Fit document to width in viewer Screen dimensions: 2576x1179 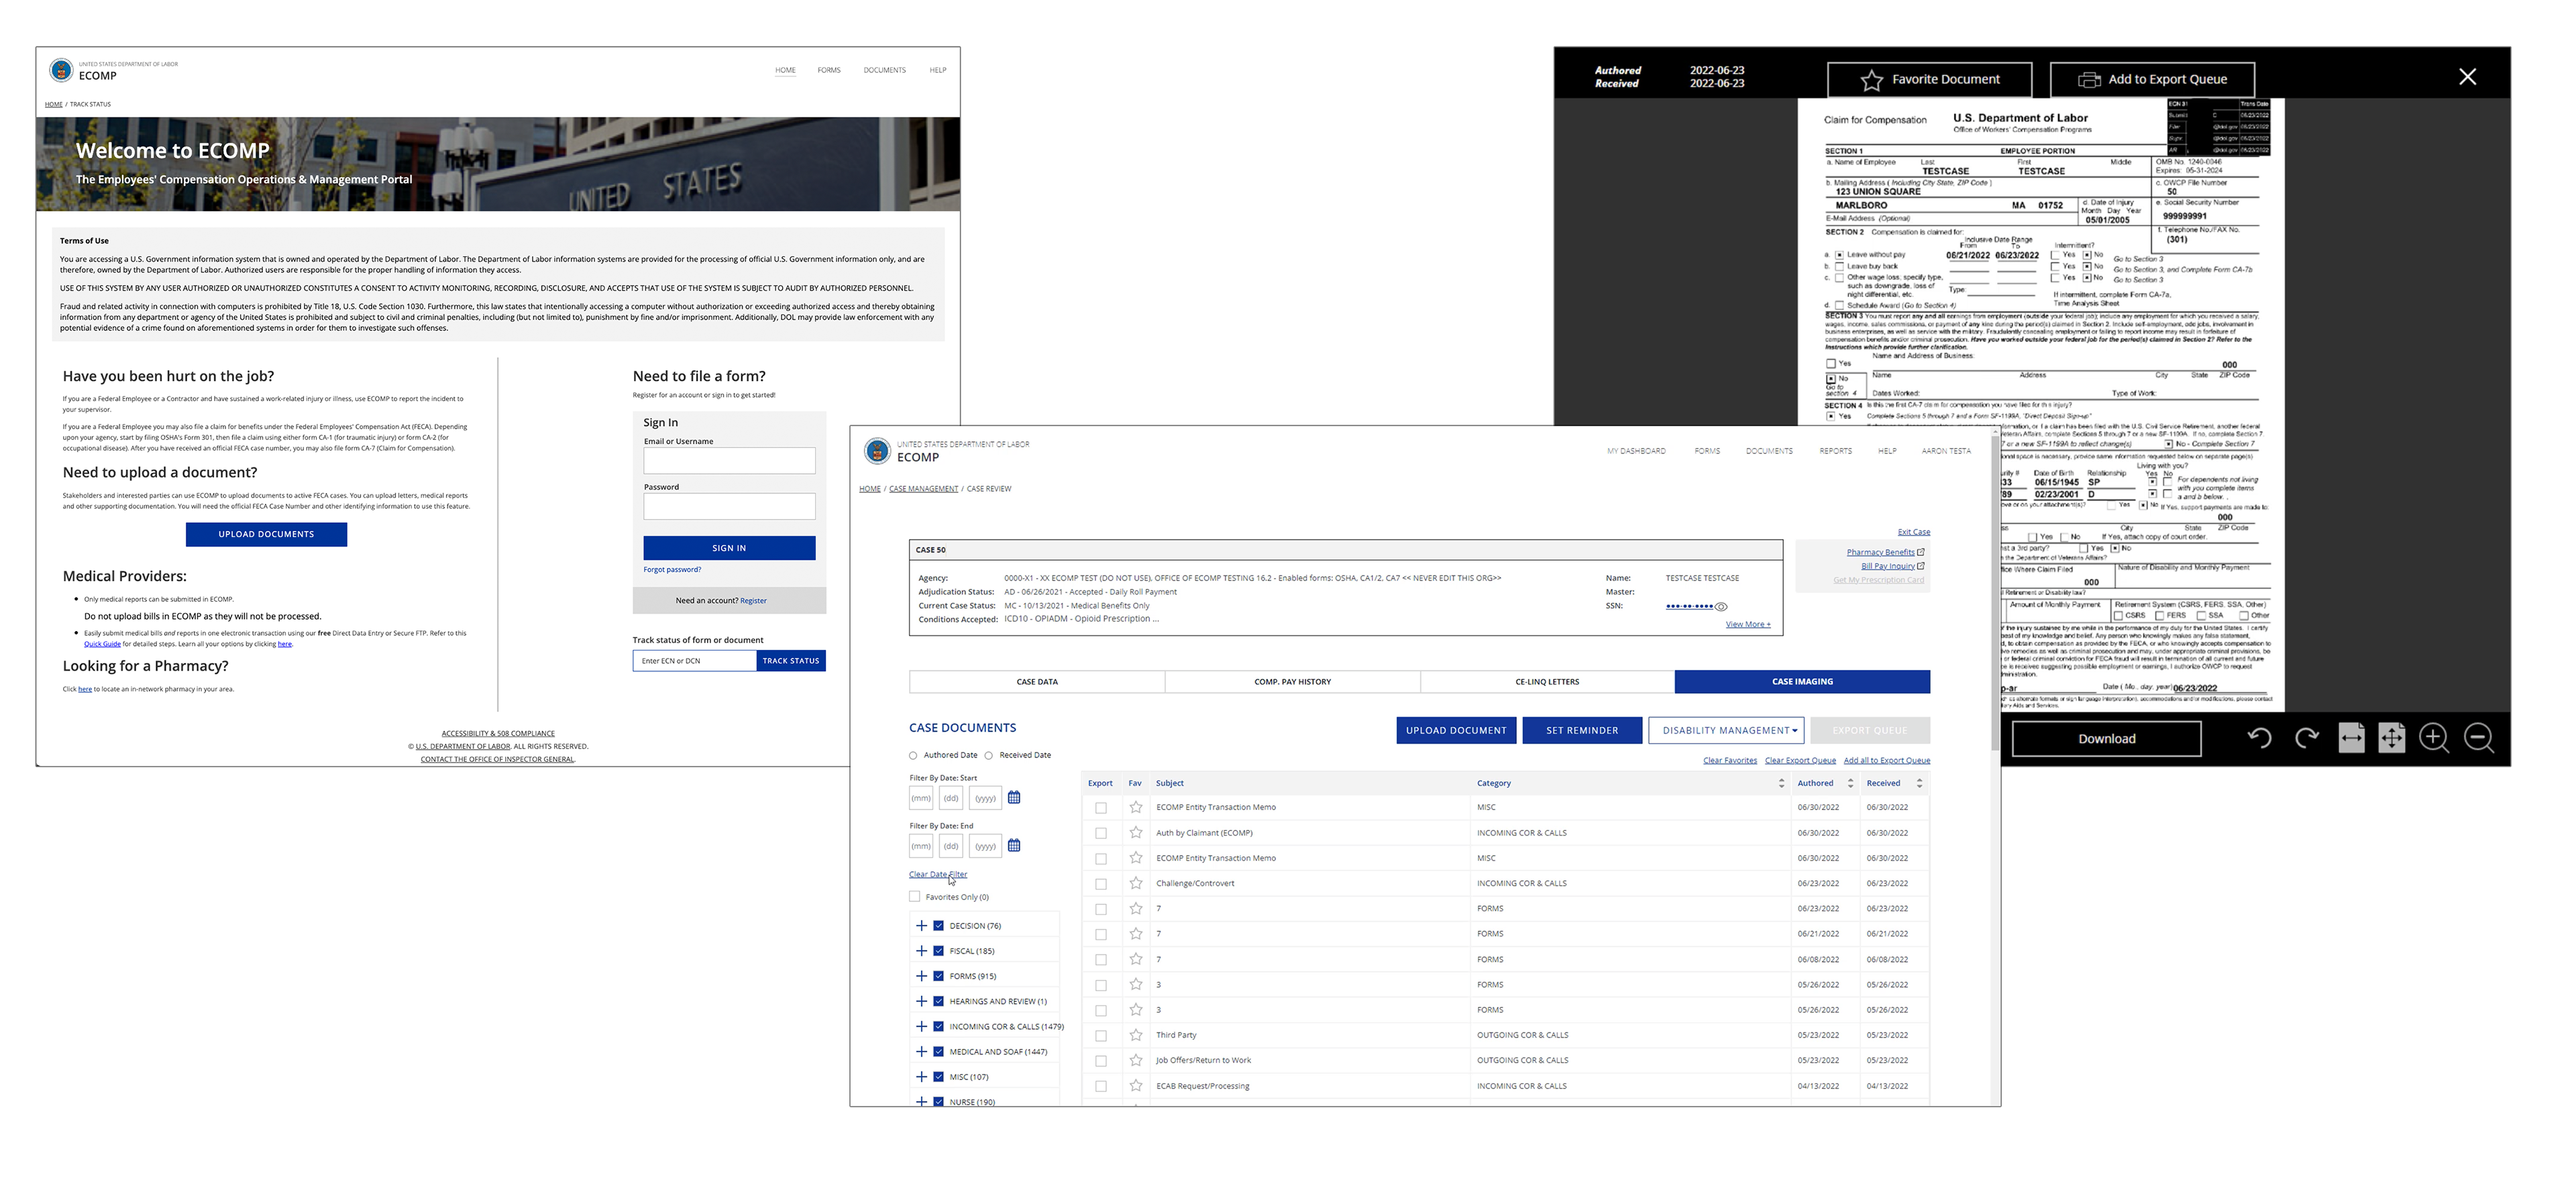point(2351,738)
